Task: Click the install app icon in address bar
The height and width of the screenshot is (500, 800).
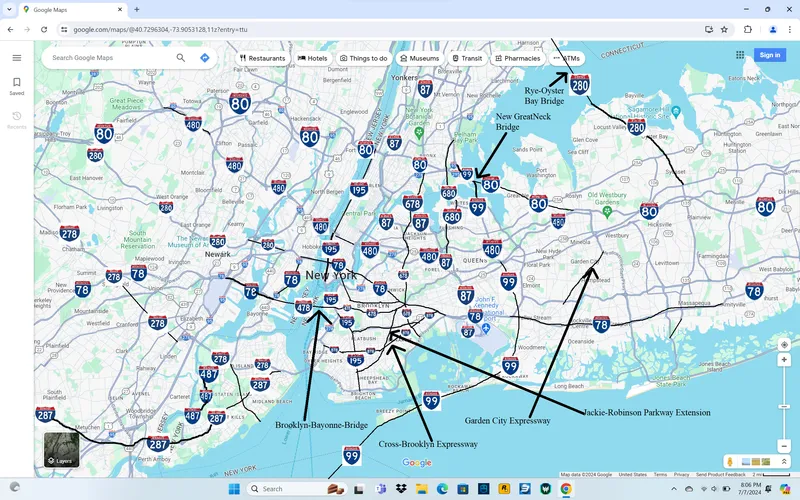Action: pyautogui.click(x=709, y=30)
